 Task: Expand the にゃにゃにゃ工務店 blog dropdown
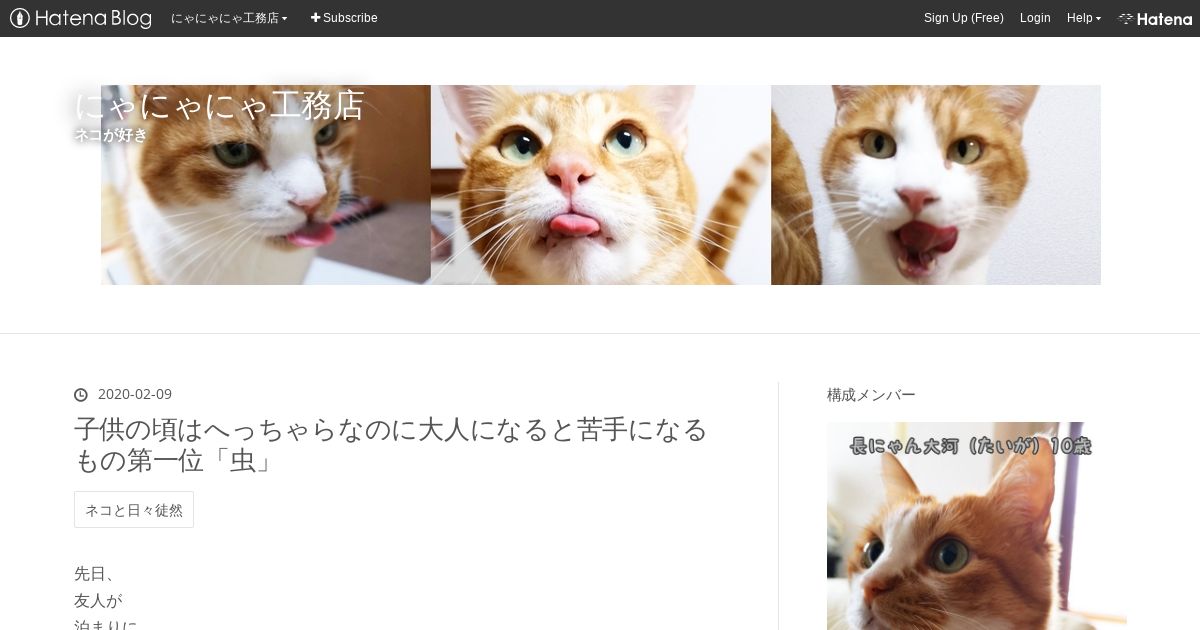tap(229, 18)
